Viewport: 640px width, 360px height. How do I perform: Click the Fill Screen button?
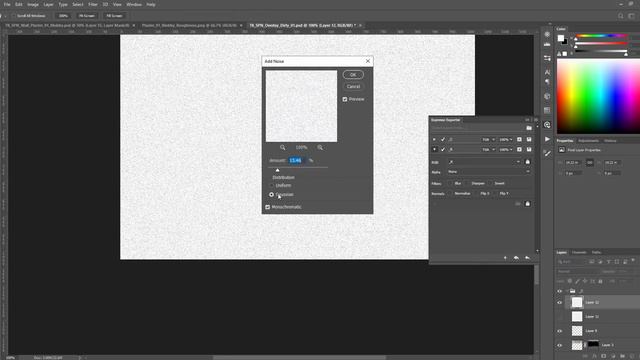pyautogui.click(x=114, y=16)
